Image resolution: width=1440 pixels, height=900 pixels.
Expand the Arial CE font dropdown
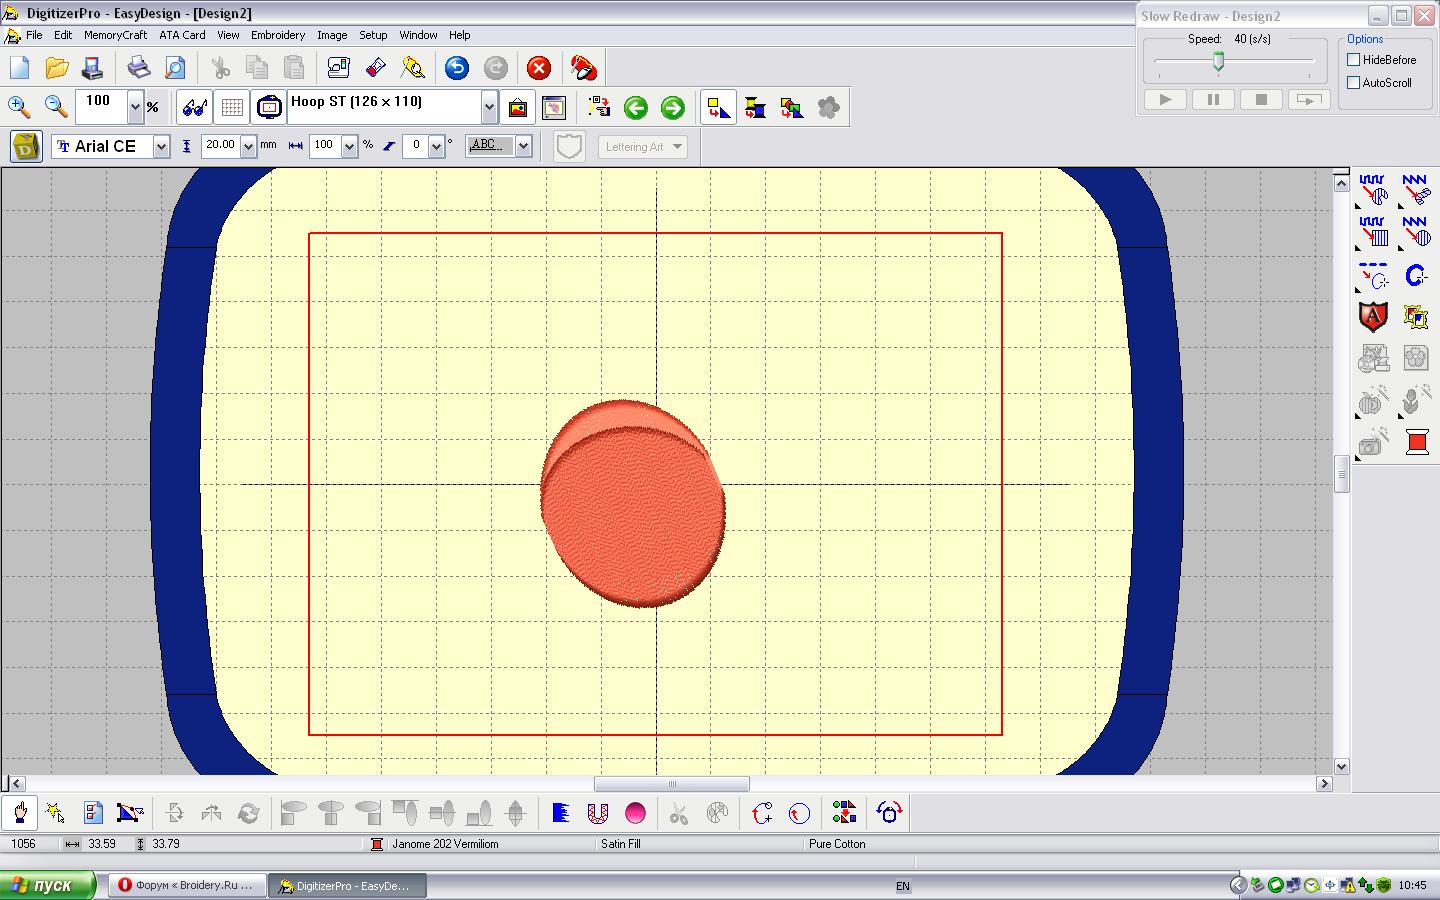[161, 147]
